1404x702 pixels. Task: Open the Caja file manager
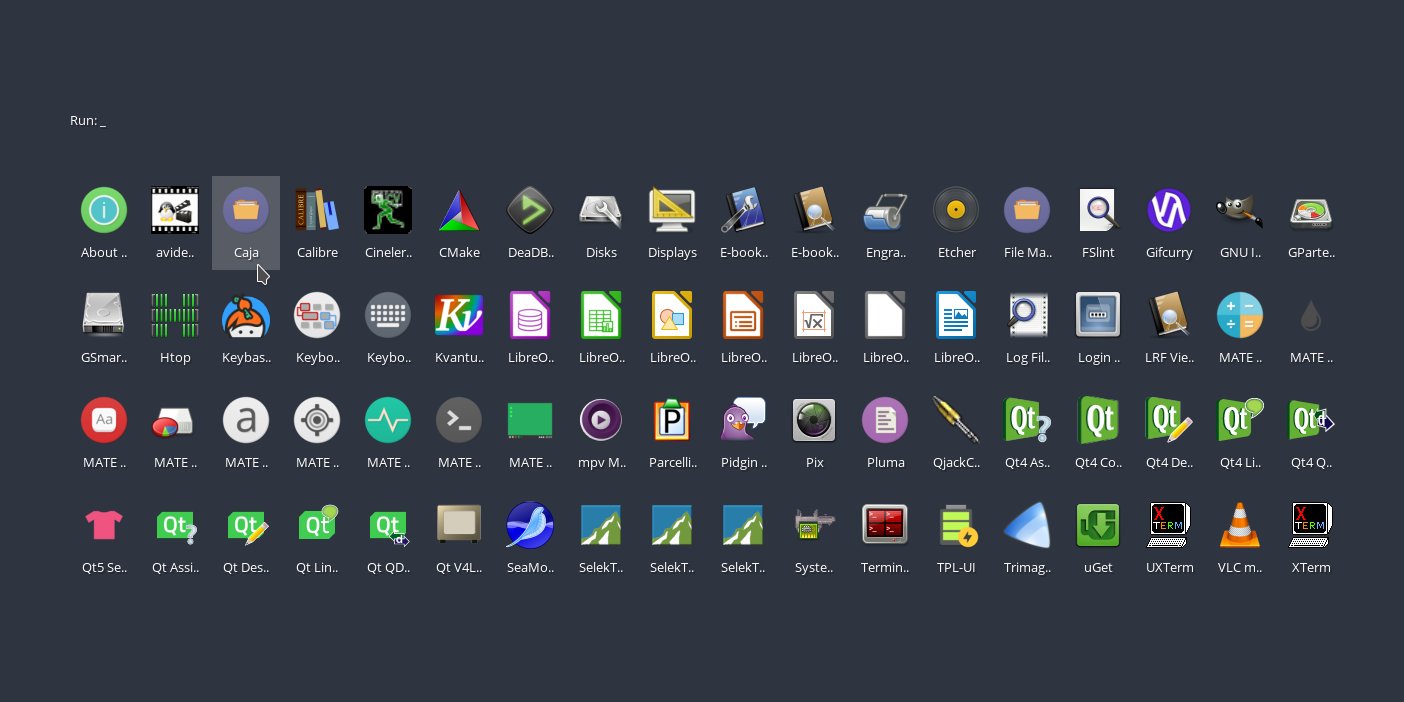(x=246, y=223)
